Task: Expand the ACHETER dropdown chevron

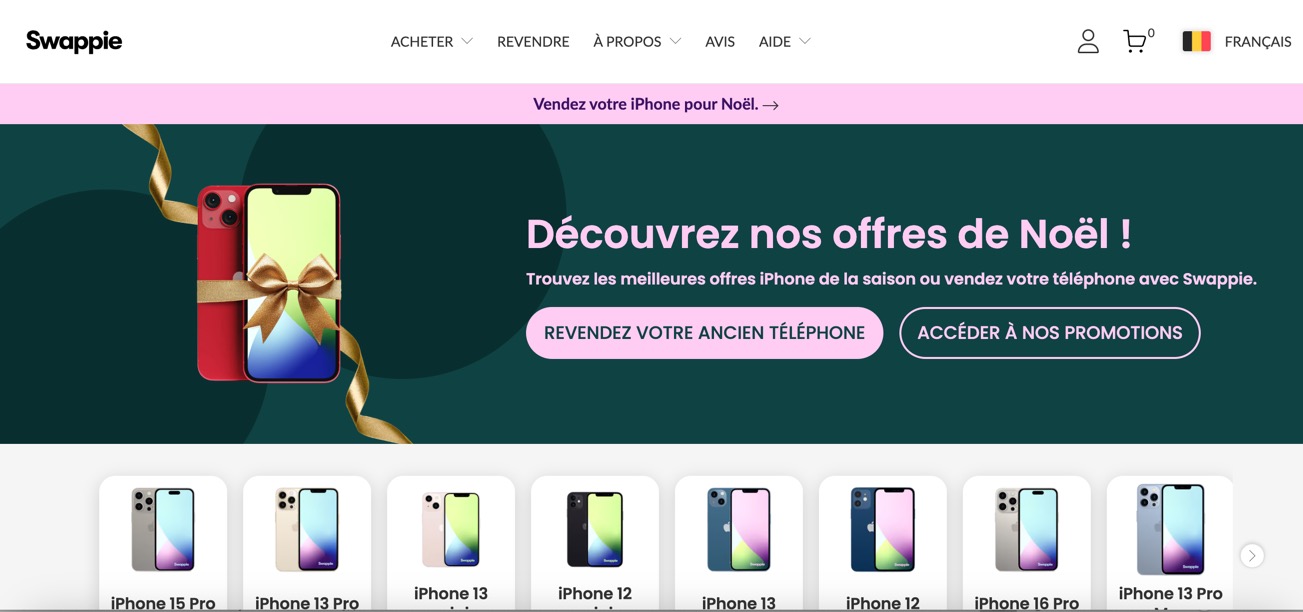Action: click(x=467, y=41)
